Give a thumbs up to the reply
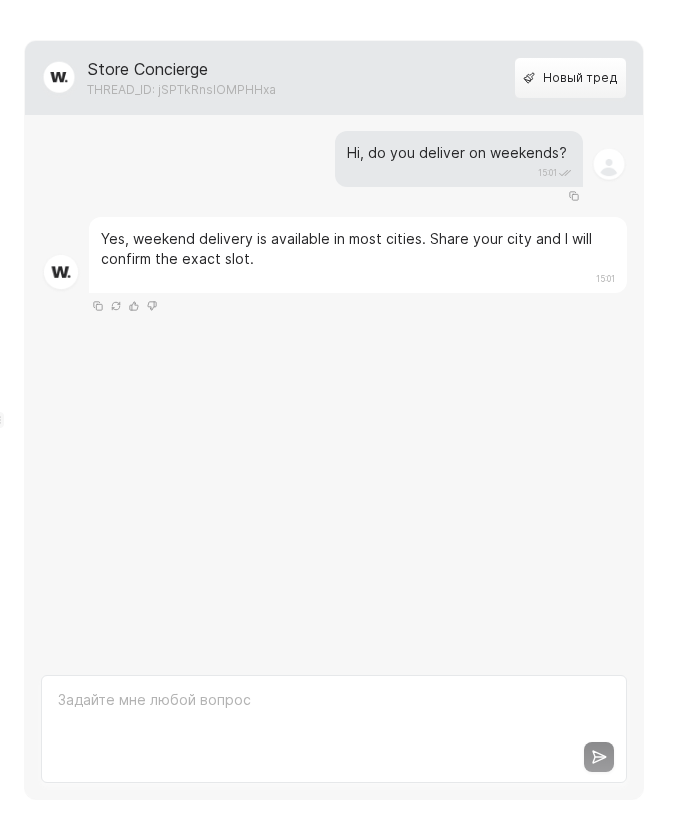 click(x=134, y=306)
